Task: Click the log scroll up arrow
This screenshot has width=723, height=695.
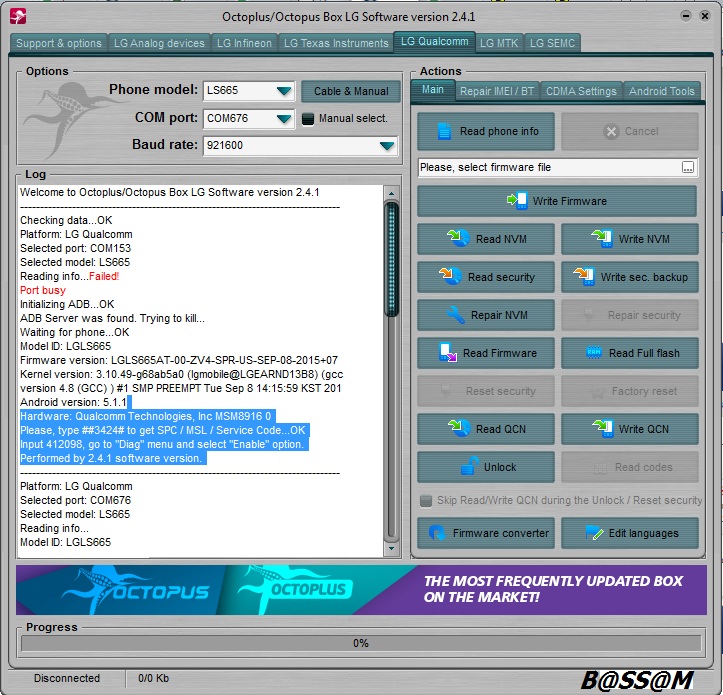Action: click(x=392, y=194)
